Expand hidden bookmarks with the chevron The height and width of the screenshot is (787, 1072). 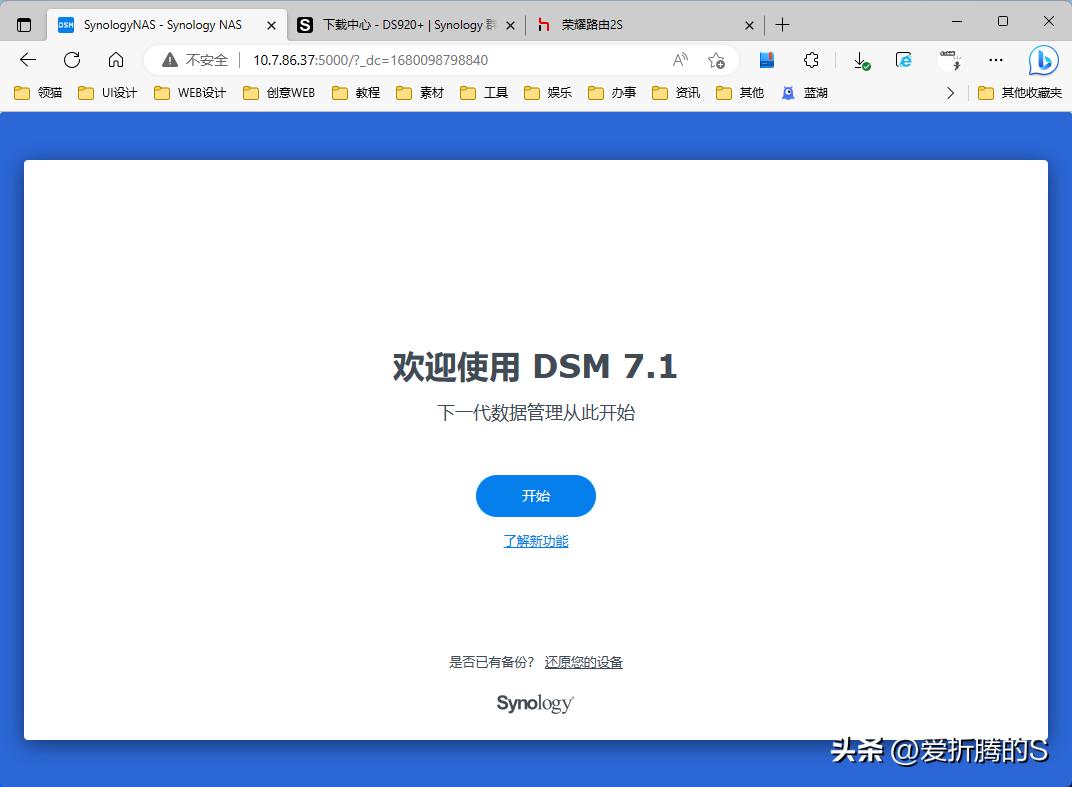pyautogui.click(x=950, y=92)
